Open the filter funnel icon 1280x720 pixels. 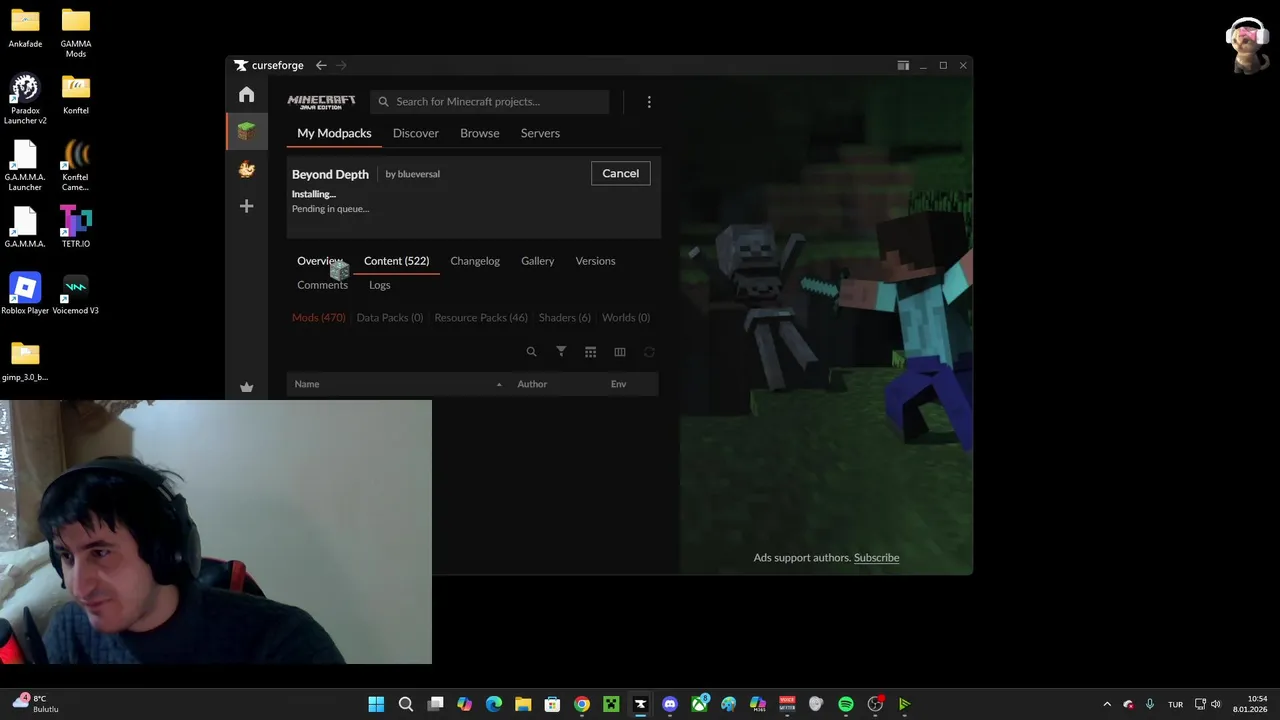pyautogui.click(x=561, y=352)
